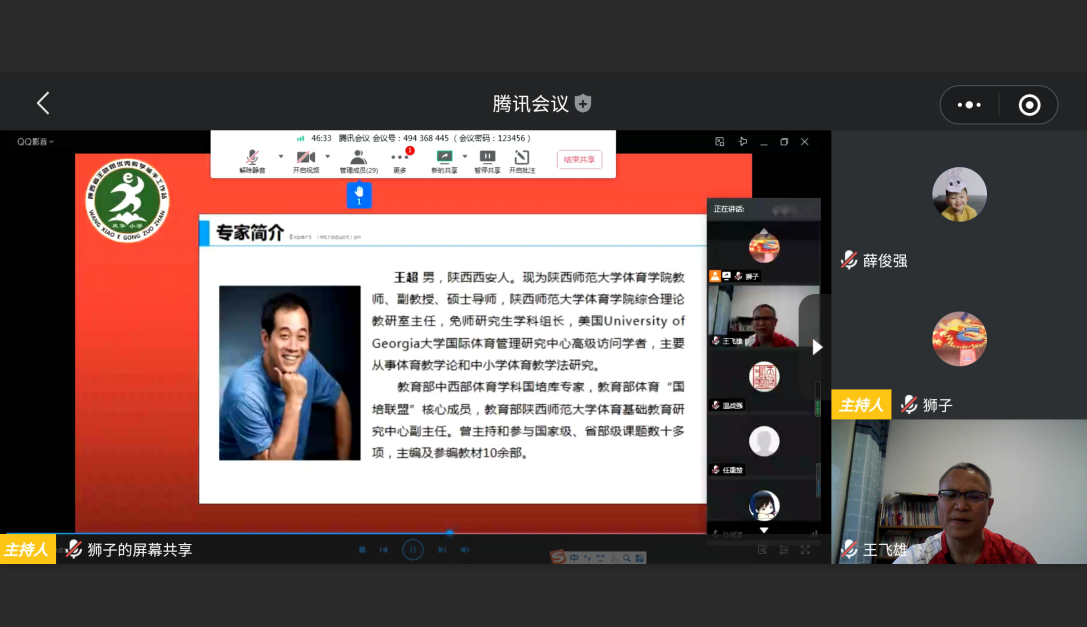Click the QQ影音 playlist icon at bottom right

[784, 550]
